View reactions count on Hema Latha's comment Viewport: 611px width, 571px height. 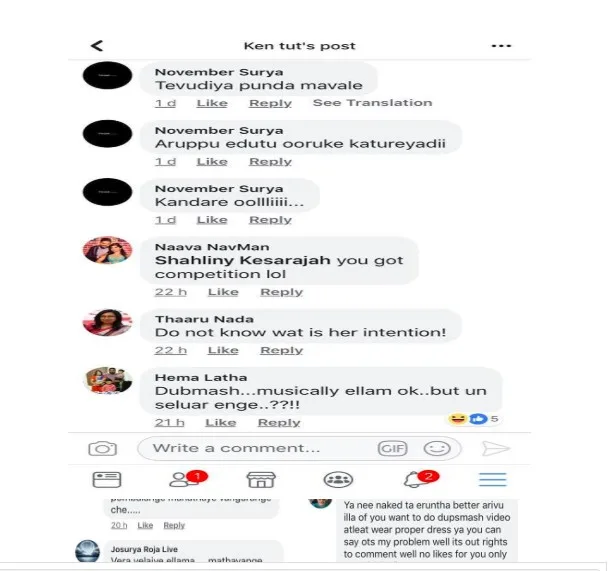[473, 419]
